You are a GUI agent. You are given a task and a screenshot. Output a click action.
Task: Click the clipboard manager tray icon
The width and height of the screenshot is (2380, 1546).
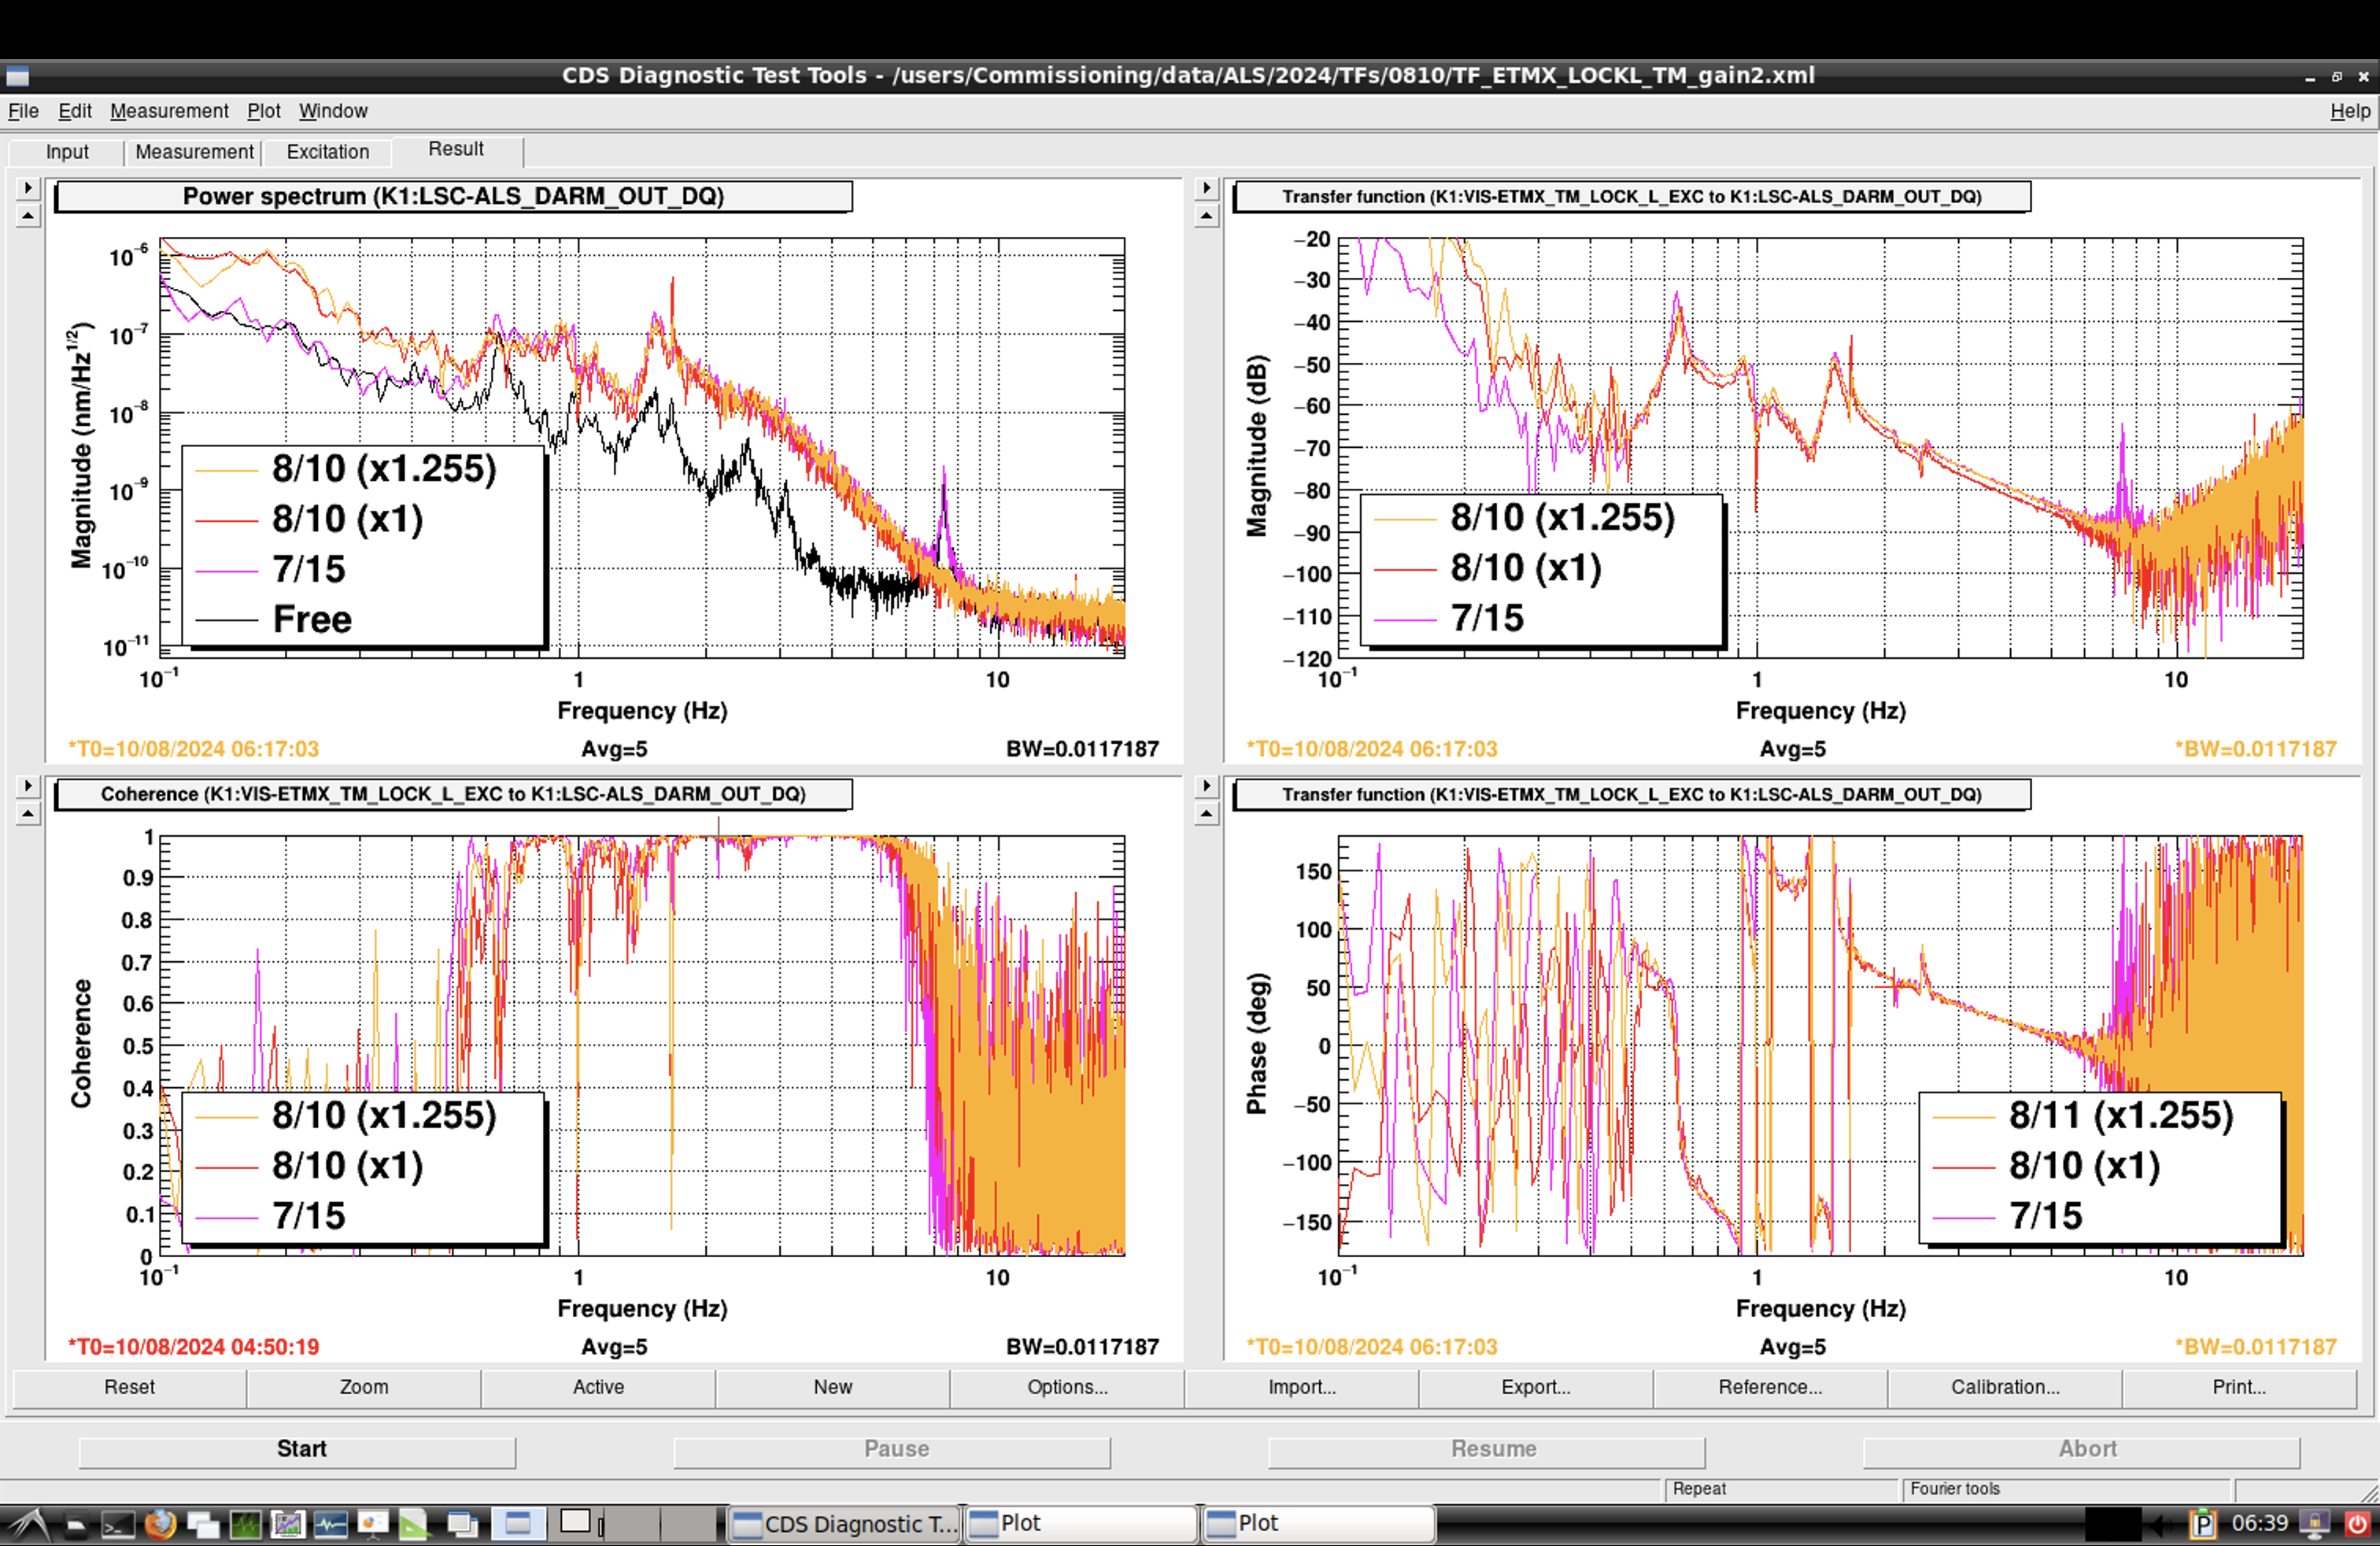2203,1525
